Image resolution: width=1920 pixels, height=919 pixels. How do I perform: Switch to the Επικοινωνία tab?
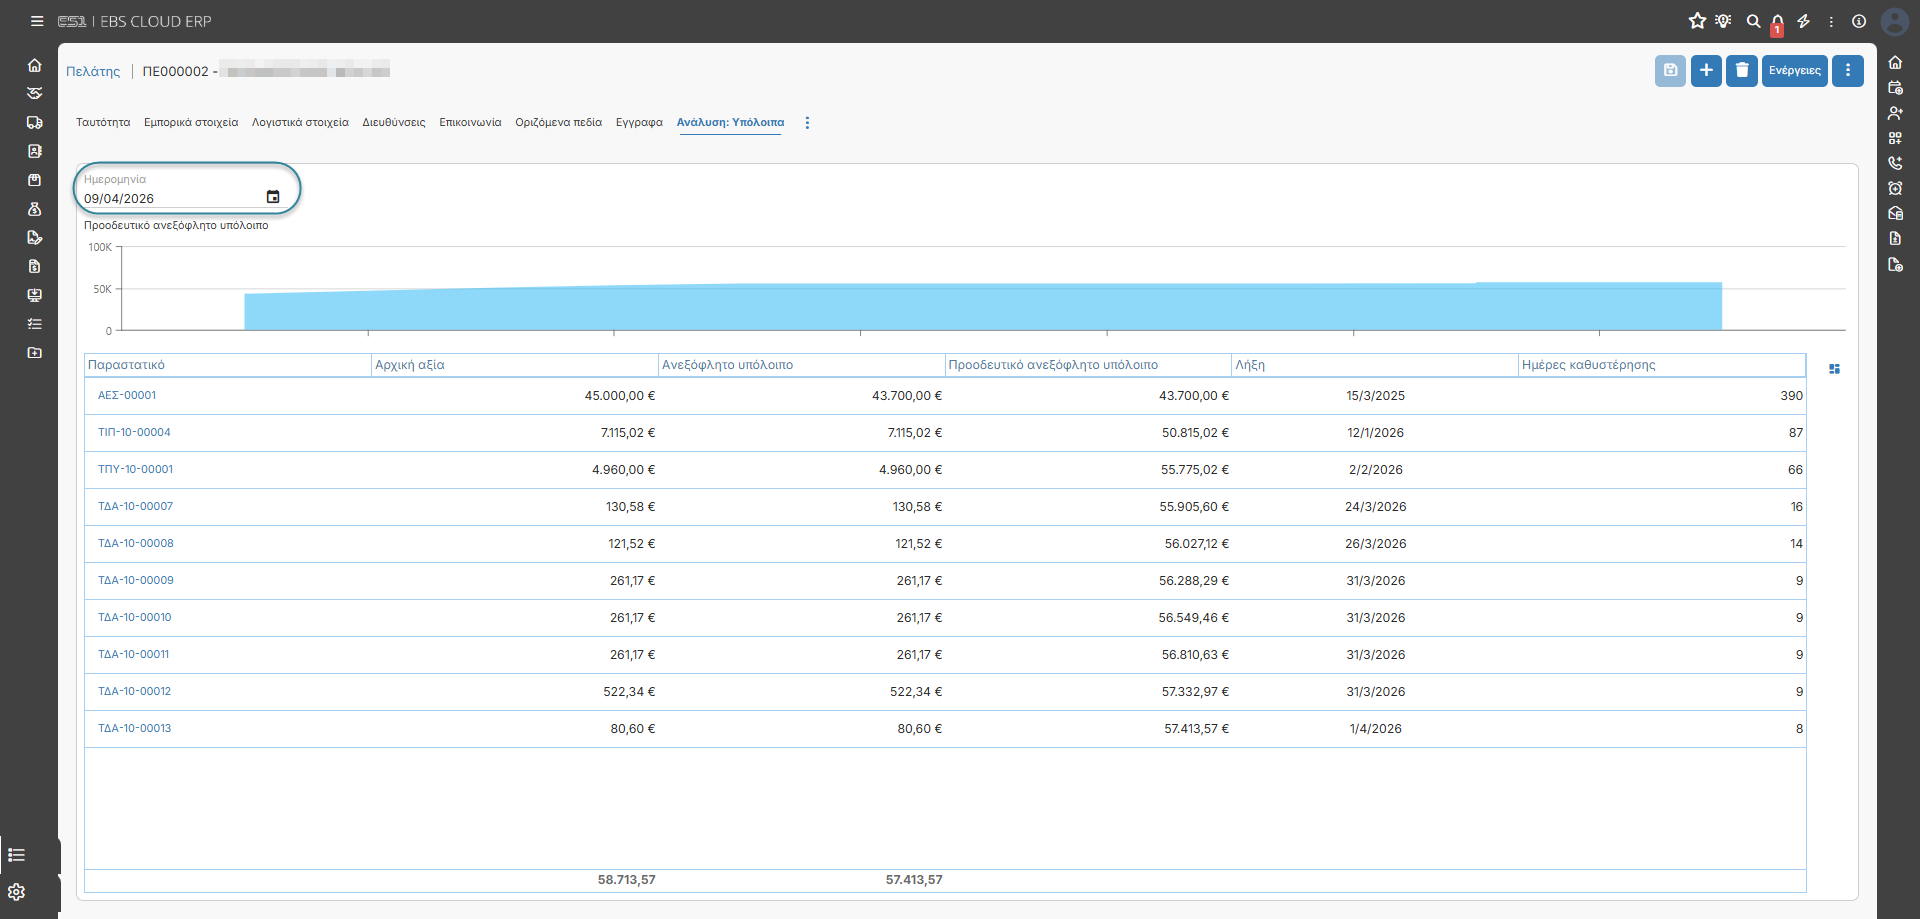(x=470, y=123)
